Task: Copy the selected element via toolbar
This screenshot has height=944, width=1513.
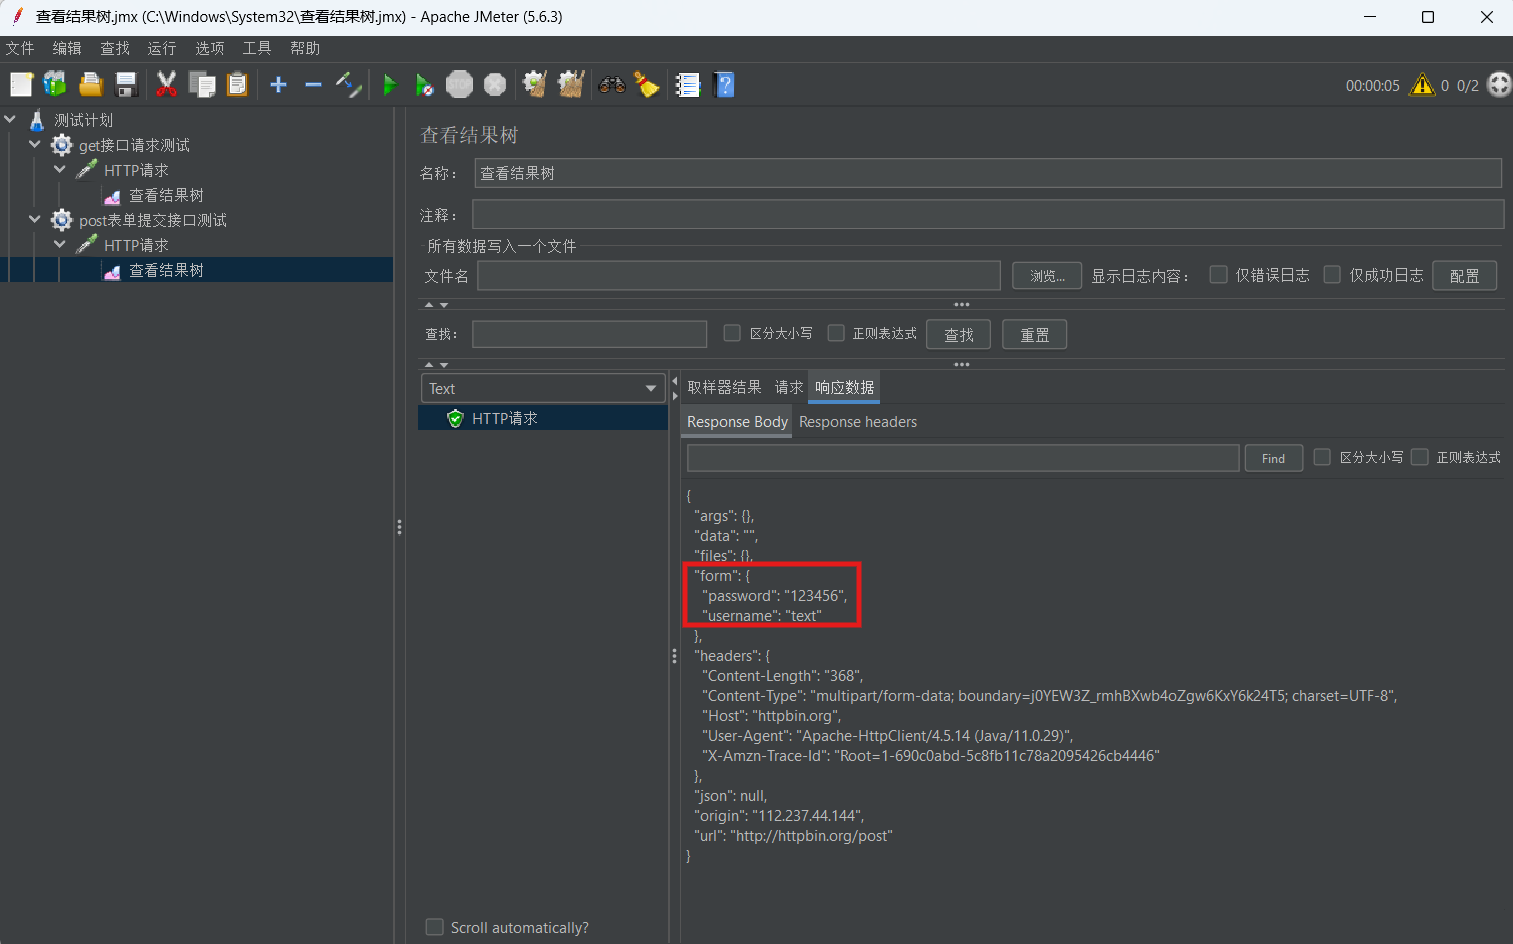Action: [x=202, y=85]
